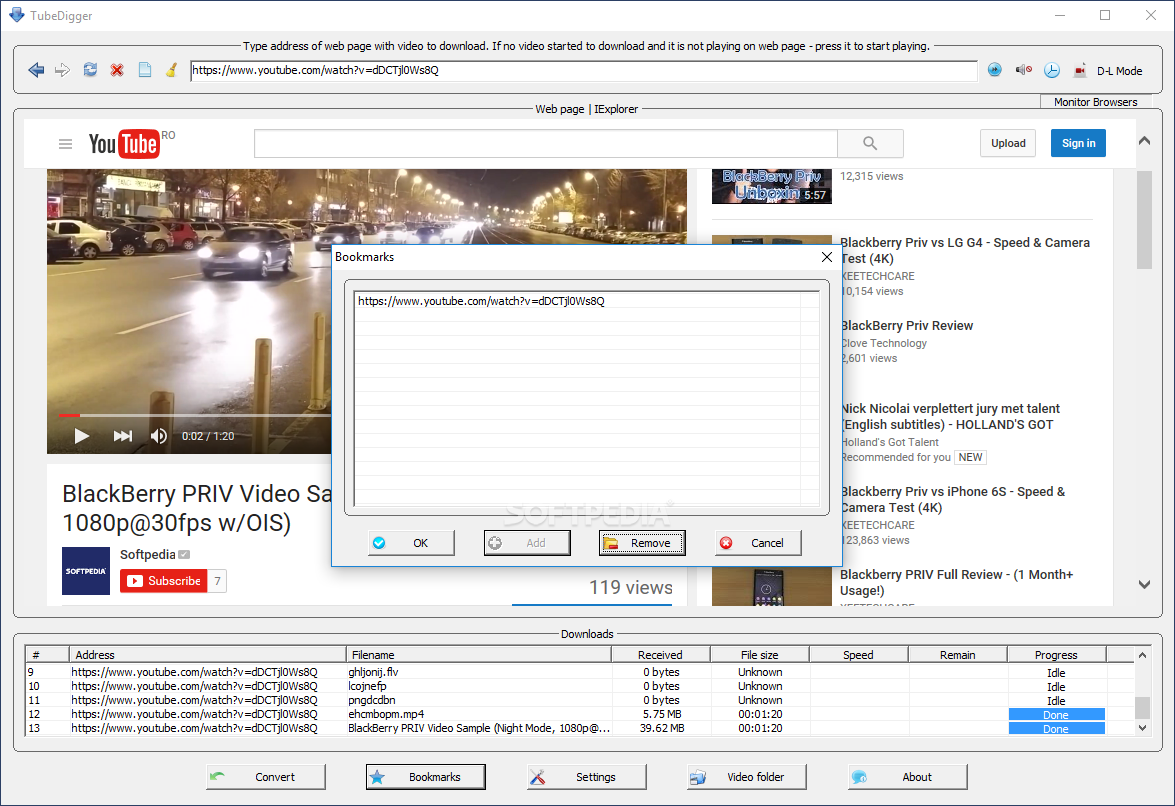Click the web page scroll down arrow
The width and height of the screenshot is (1175, 806).
click(1144, 584)
